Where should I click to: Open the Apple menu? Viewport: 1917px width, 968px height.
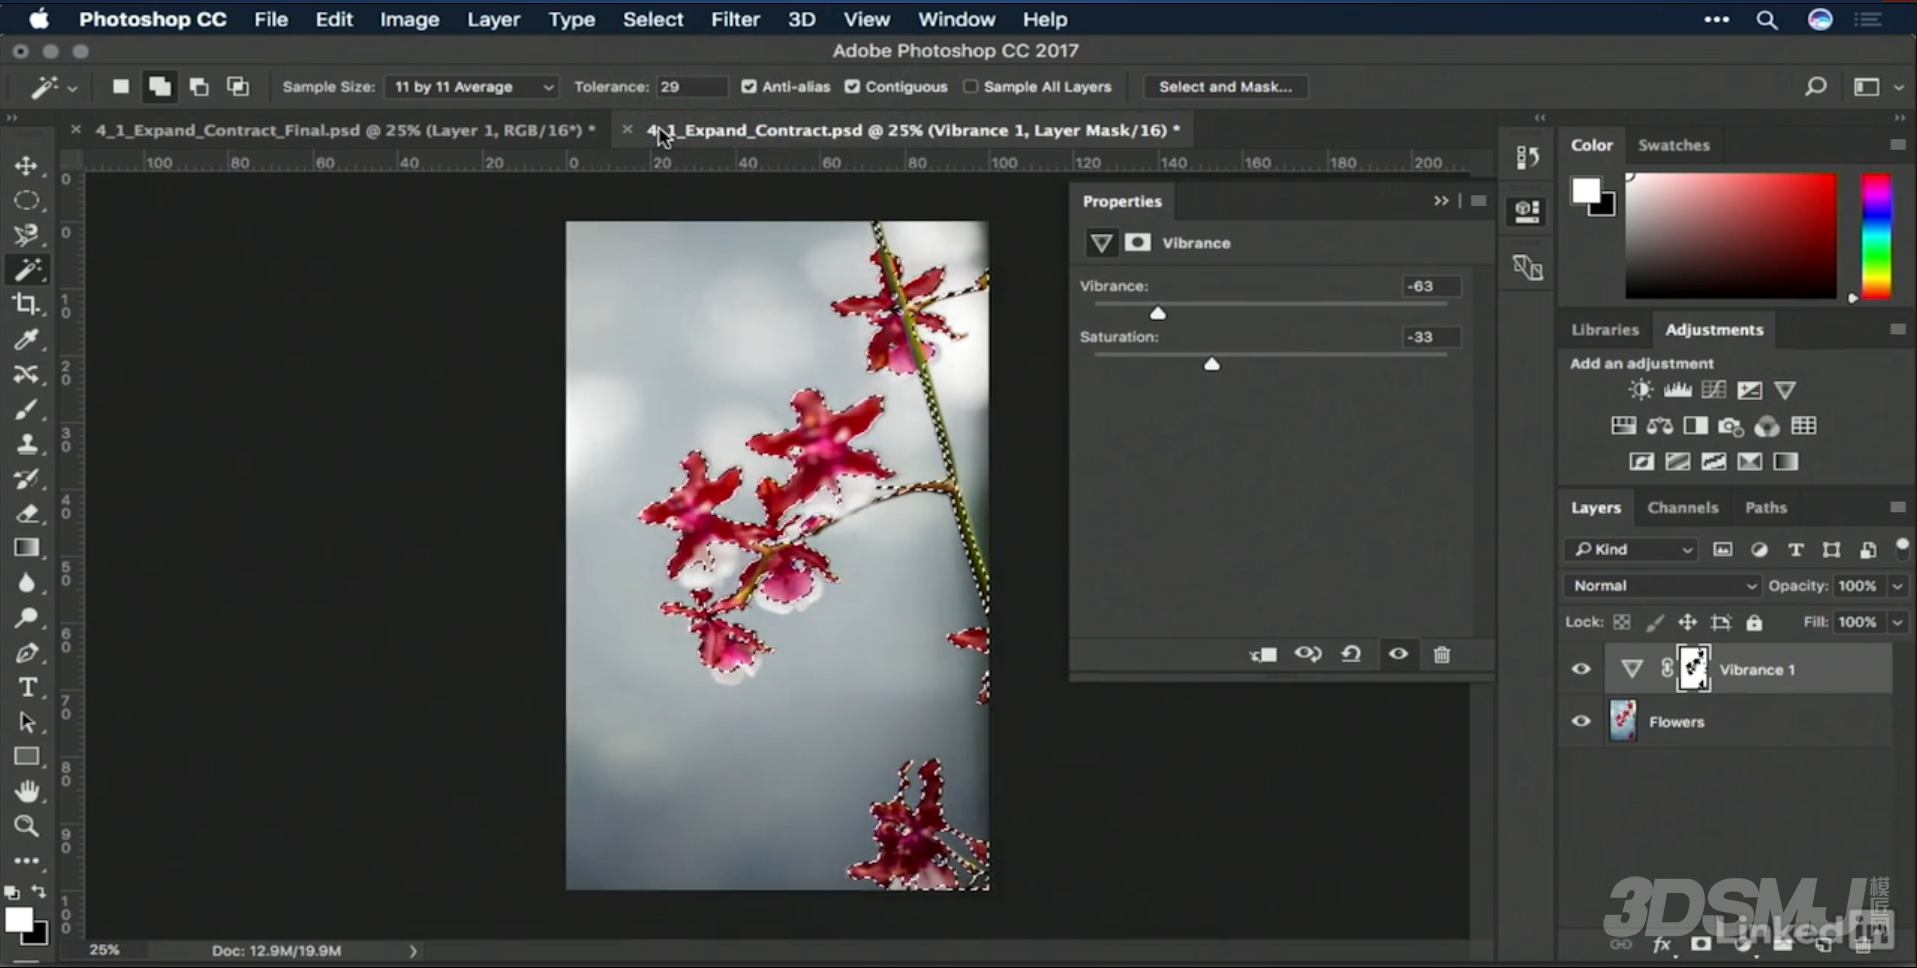38,19
